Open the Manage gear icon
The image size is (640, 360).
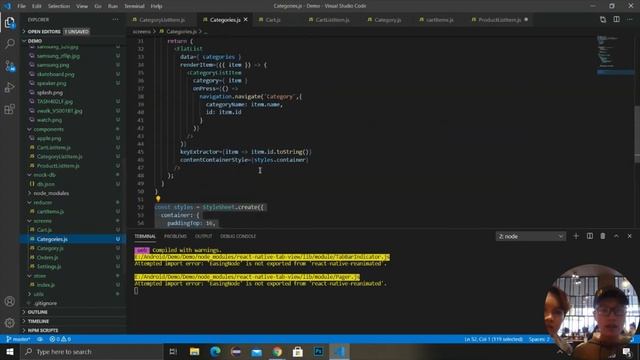(x=9, y=322)
